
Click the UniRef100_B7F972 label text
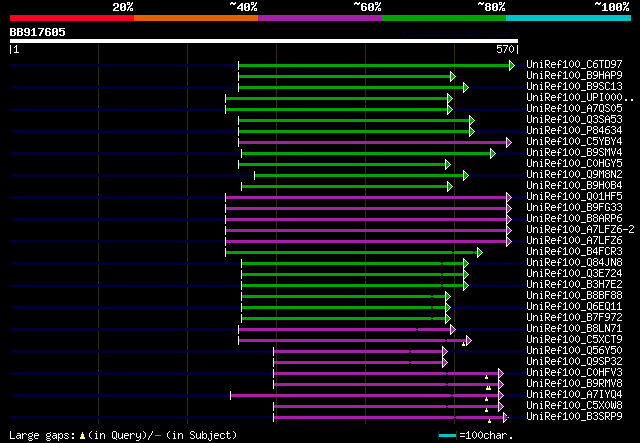[574, 318]
